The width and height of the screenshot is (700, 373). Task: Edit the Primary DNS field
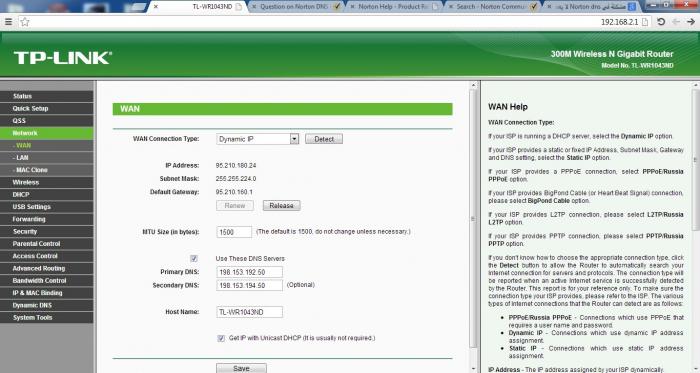(249, 272)
